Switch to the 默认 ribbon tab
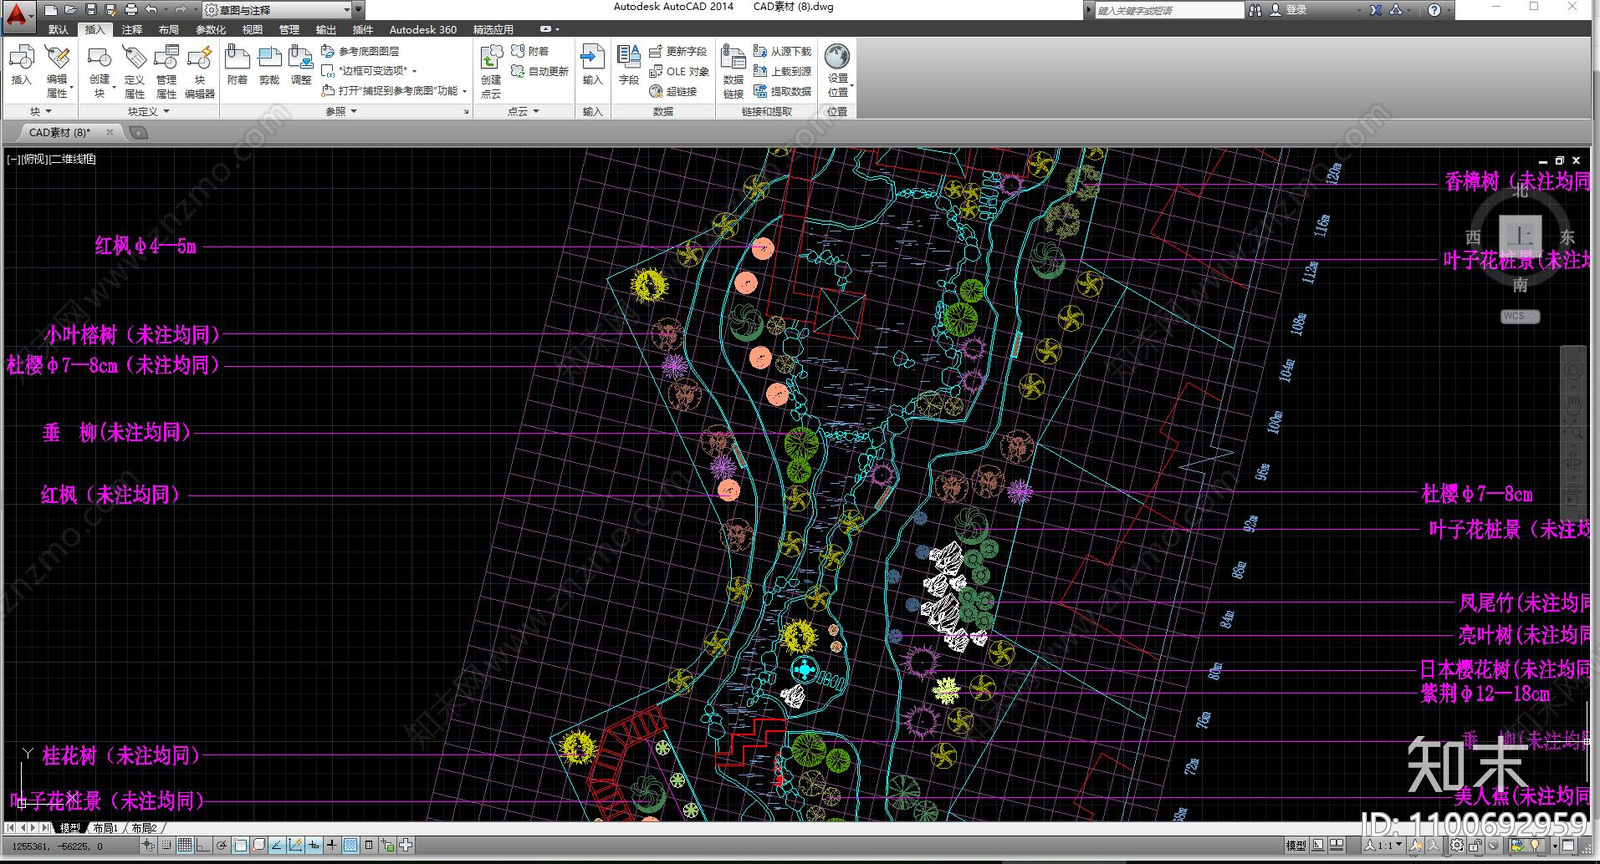The height and width of the screenshot is (864, 1600). coord(59,30)
